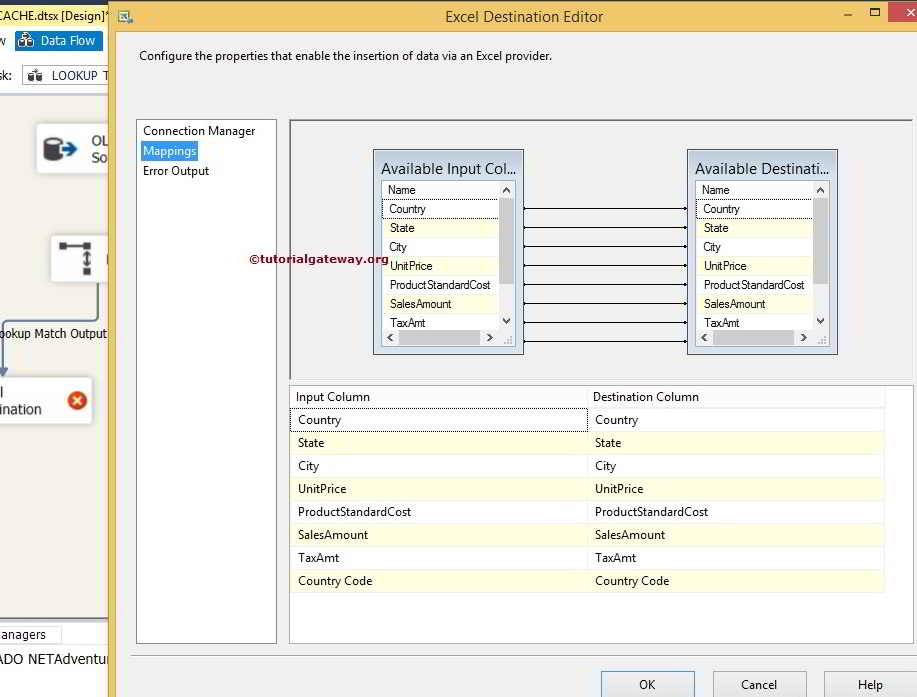Image resolution: width=917 pixels, height=697 pixels.
Task: Click the OLE DB Source component icon
Action: [61, 149]
